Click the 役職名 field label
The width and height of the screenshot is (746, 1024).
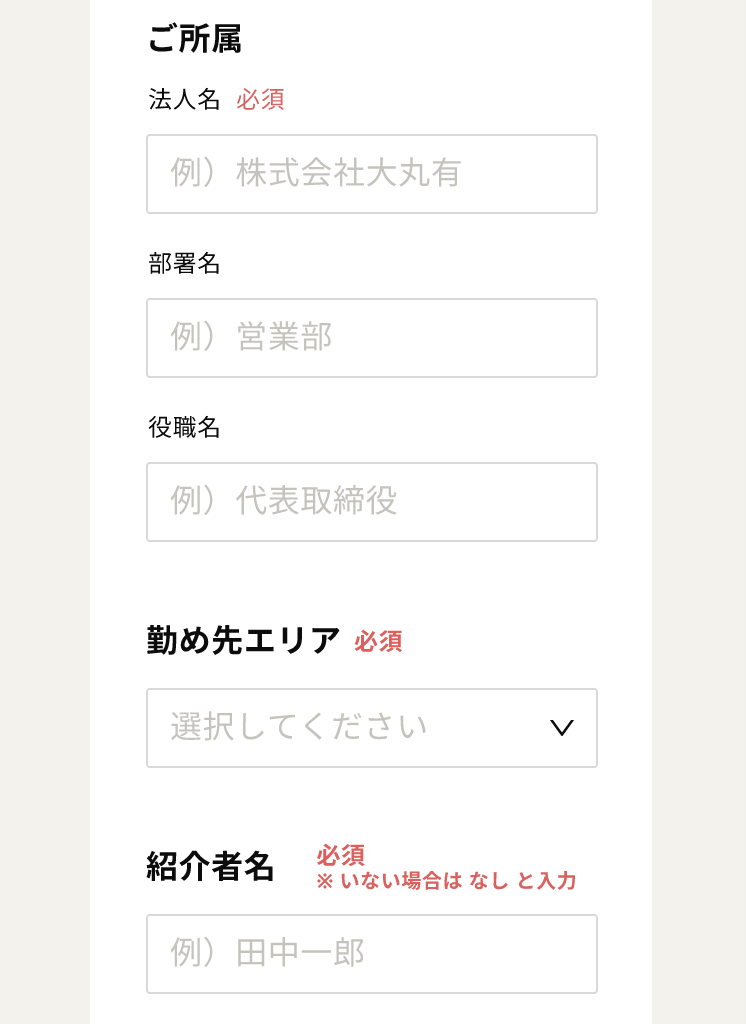tap(184, 428)
